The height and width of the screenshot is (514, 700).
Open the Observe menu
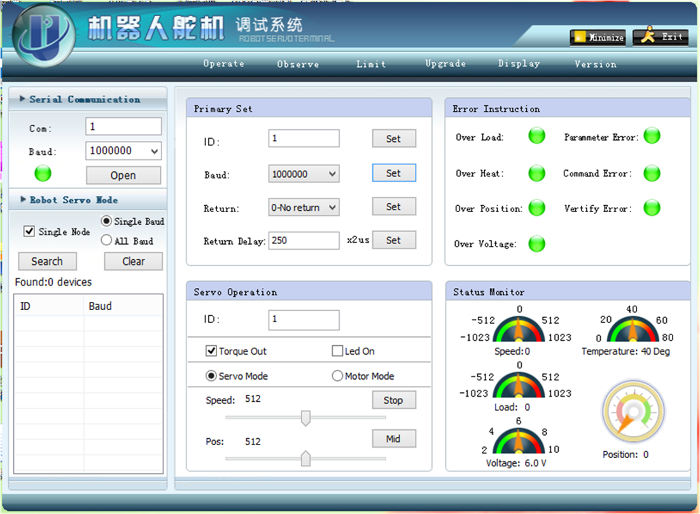298,64
